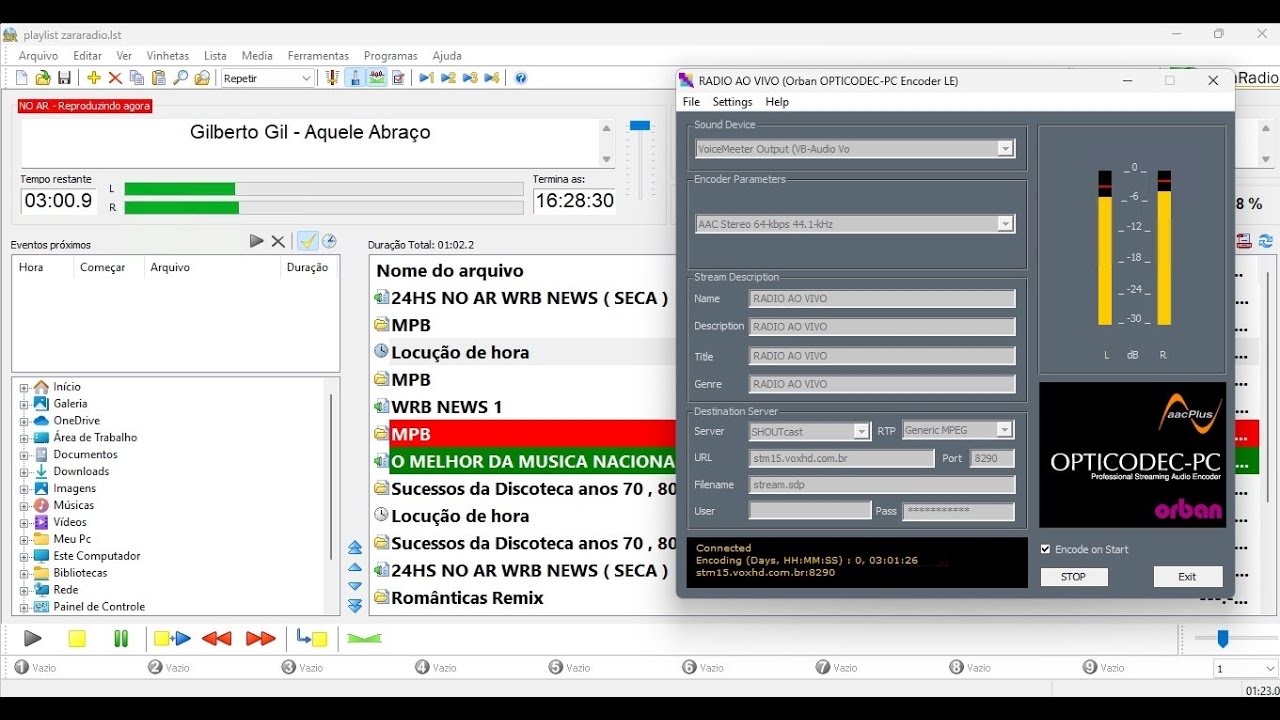The width and height of the screenshot is (1280, 720).
Task: Create a new playlist with the blank page icon
Action: point(22,78)
